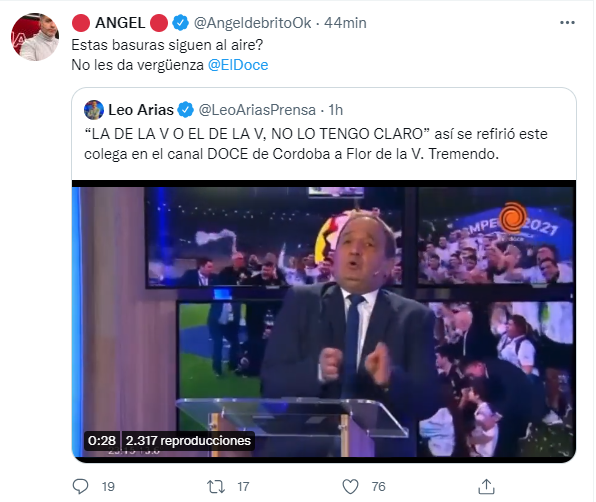Open the three-dot more options menu
Viewport: 596px width, 502px height.
click(567, 23)
